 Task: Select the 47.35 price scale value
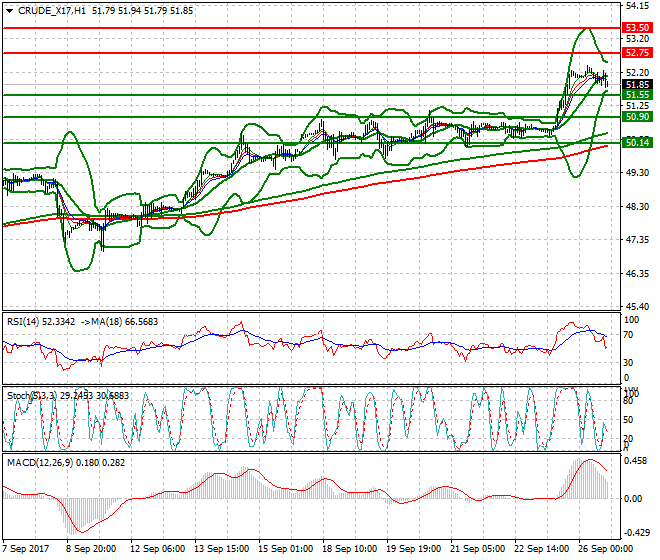[637, 240]
